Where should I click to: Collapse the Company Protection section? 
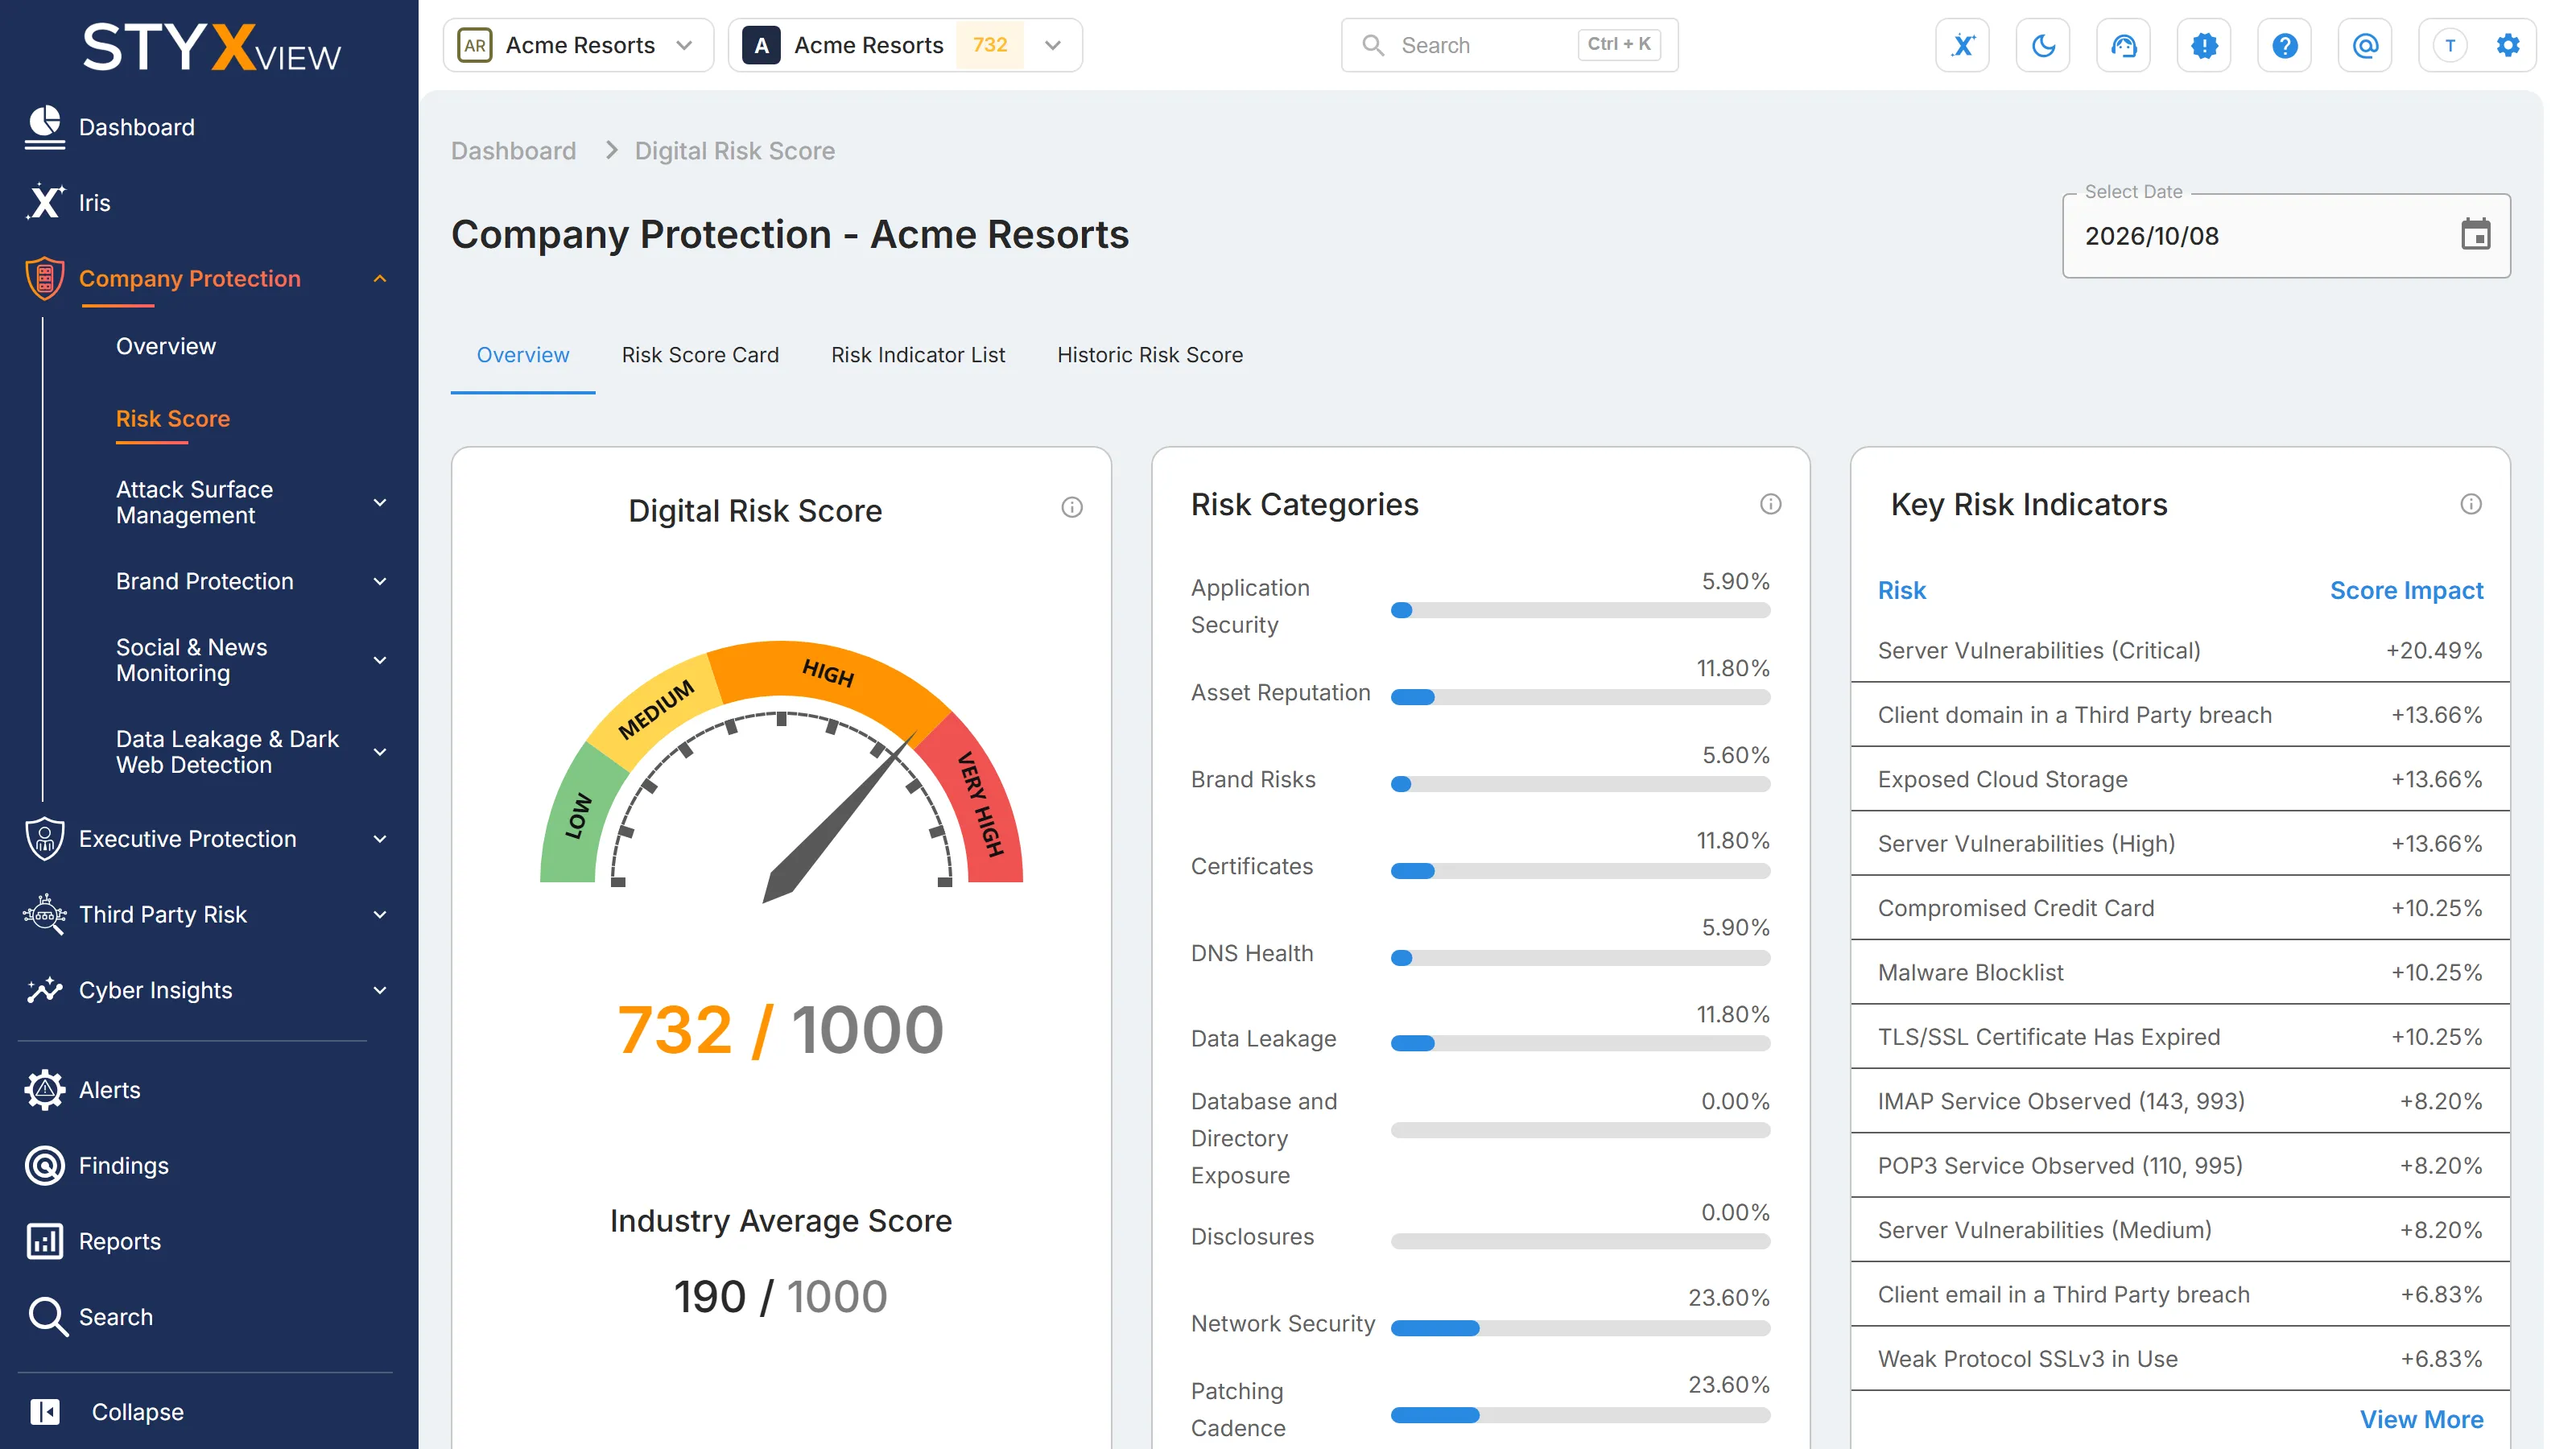pyautogui.click(x=380, y=278)
